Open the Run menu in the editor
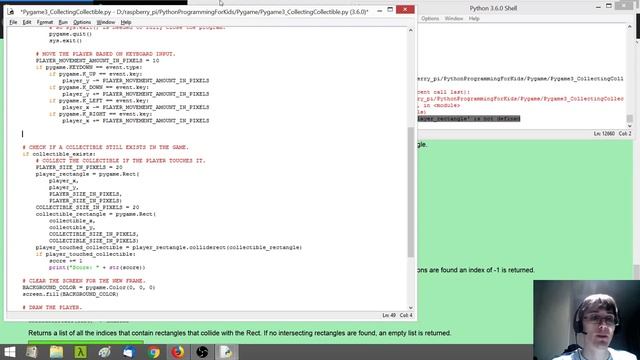Viewport: 640px width, 360px height. 63,22
